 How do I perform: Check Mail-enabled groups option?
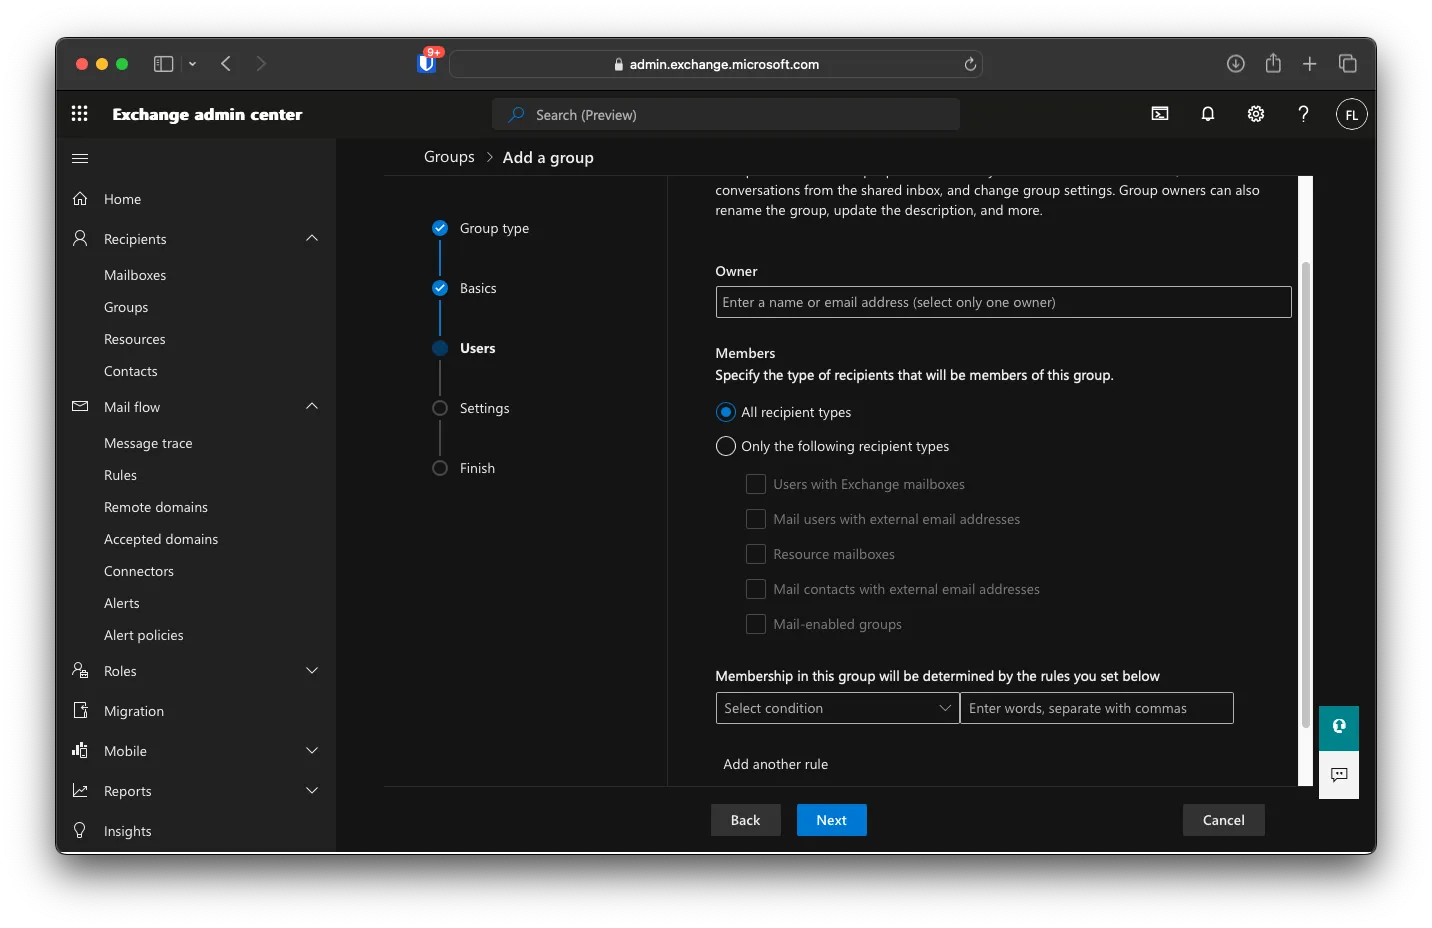[756, 624]
